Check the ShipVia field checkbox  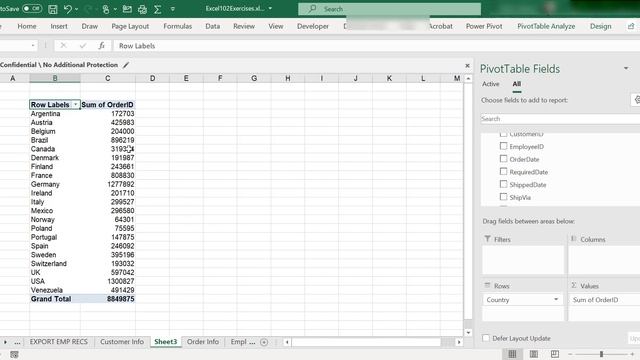[x=503, y=197]
